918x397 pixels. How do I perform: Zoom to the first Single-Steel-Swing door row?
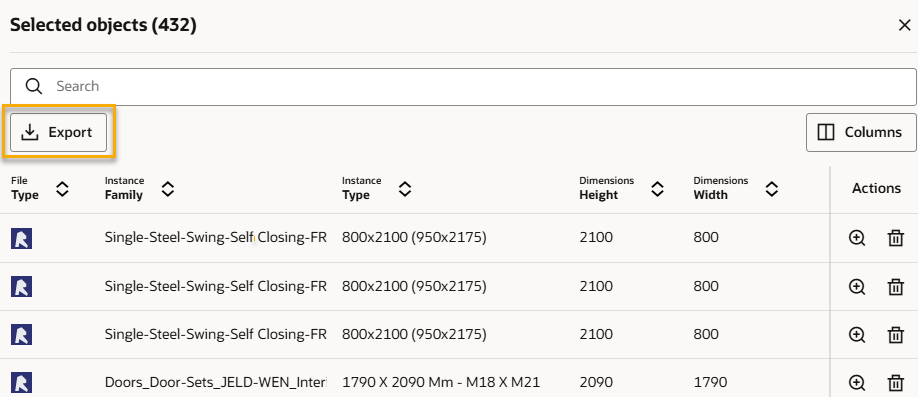tap(857, 238)
